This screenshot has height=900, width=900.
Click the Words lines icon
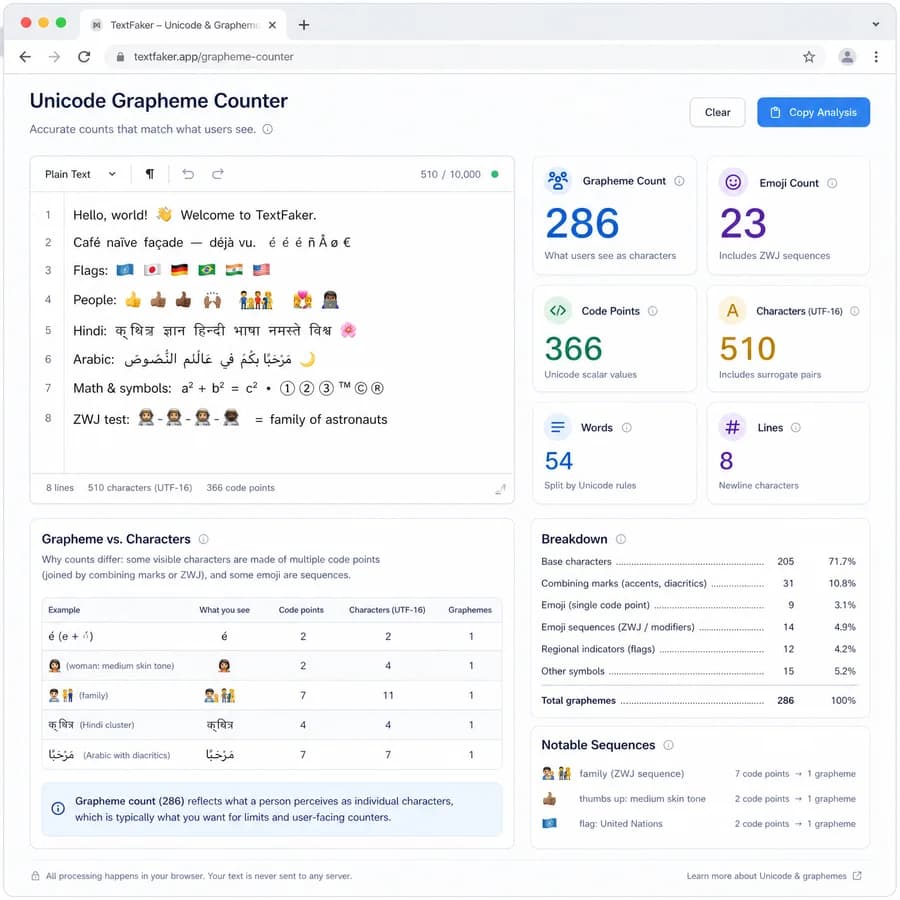tap(557, 427)
